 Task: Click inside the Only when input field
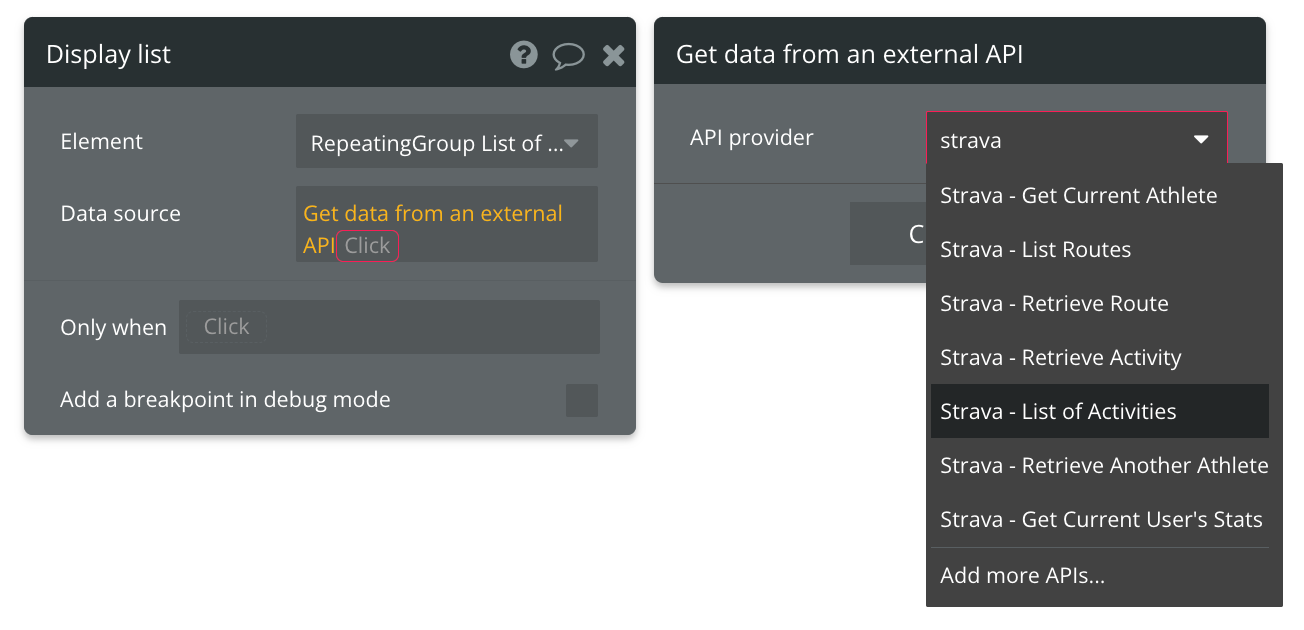coord(226,326)
